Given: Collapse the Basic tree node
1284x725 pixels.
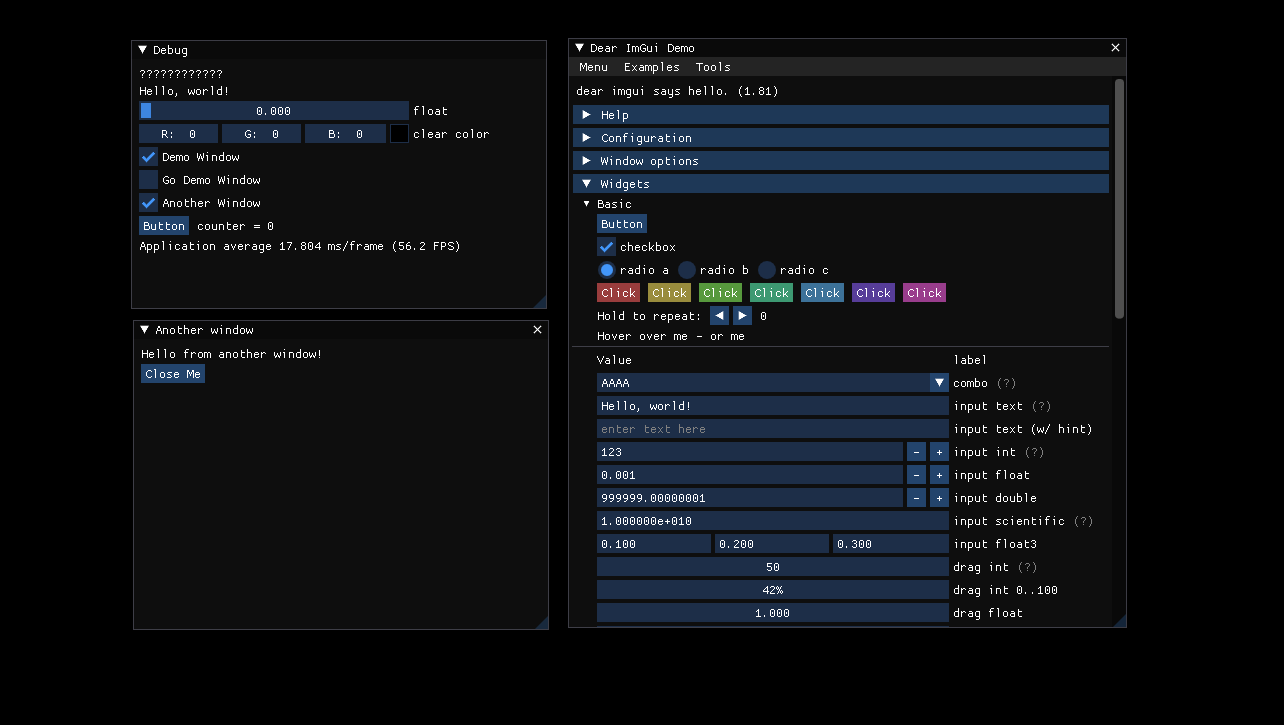Looking at the screenshot, I should click(587, 204).
